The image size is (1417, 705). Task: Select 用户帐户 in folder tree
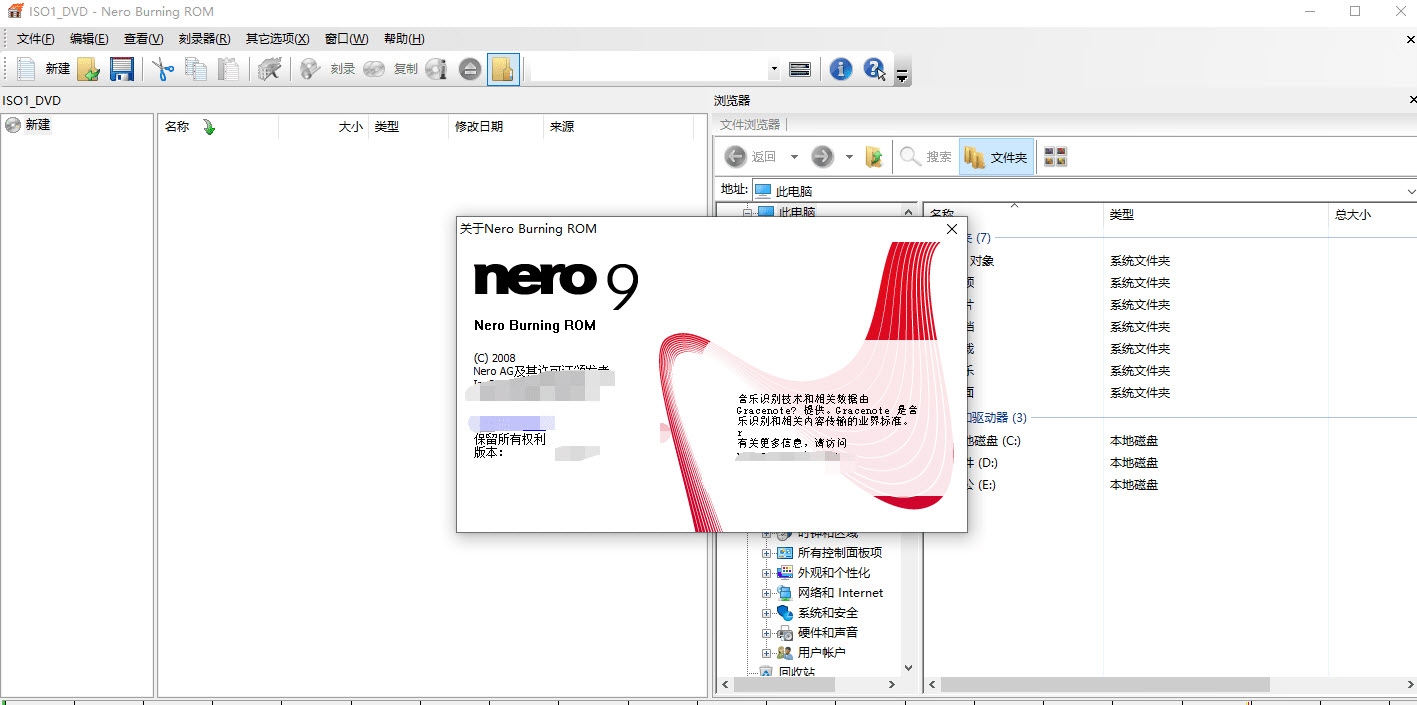822,653
